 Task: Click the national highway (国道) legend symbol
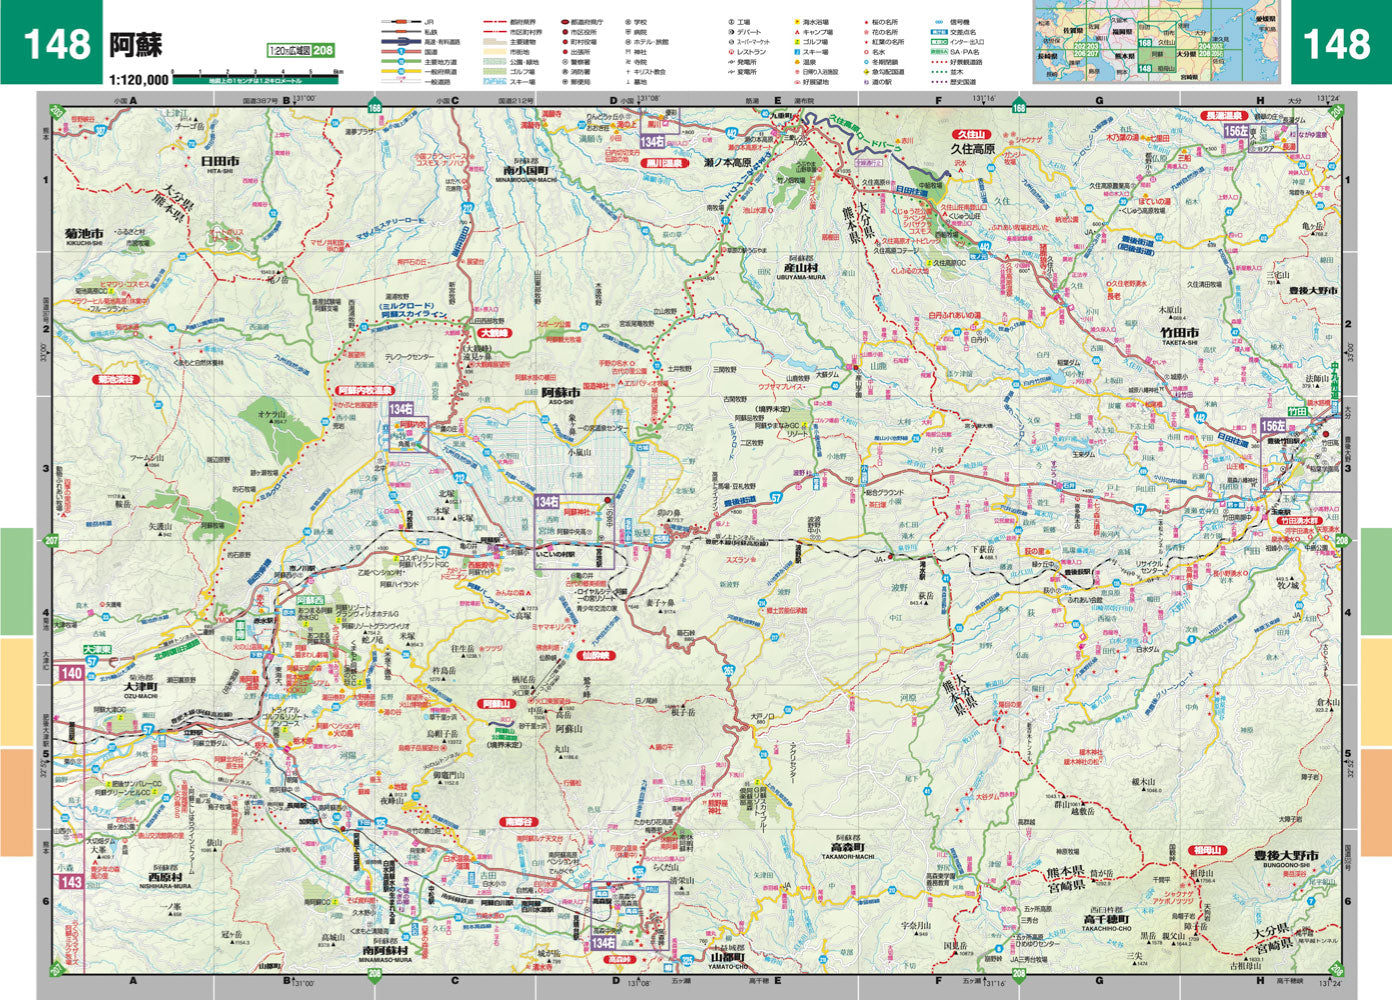tap(400, 52)
